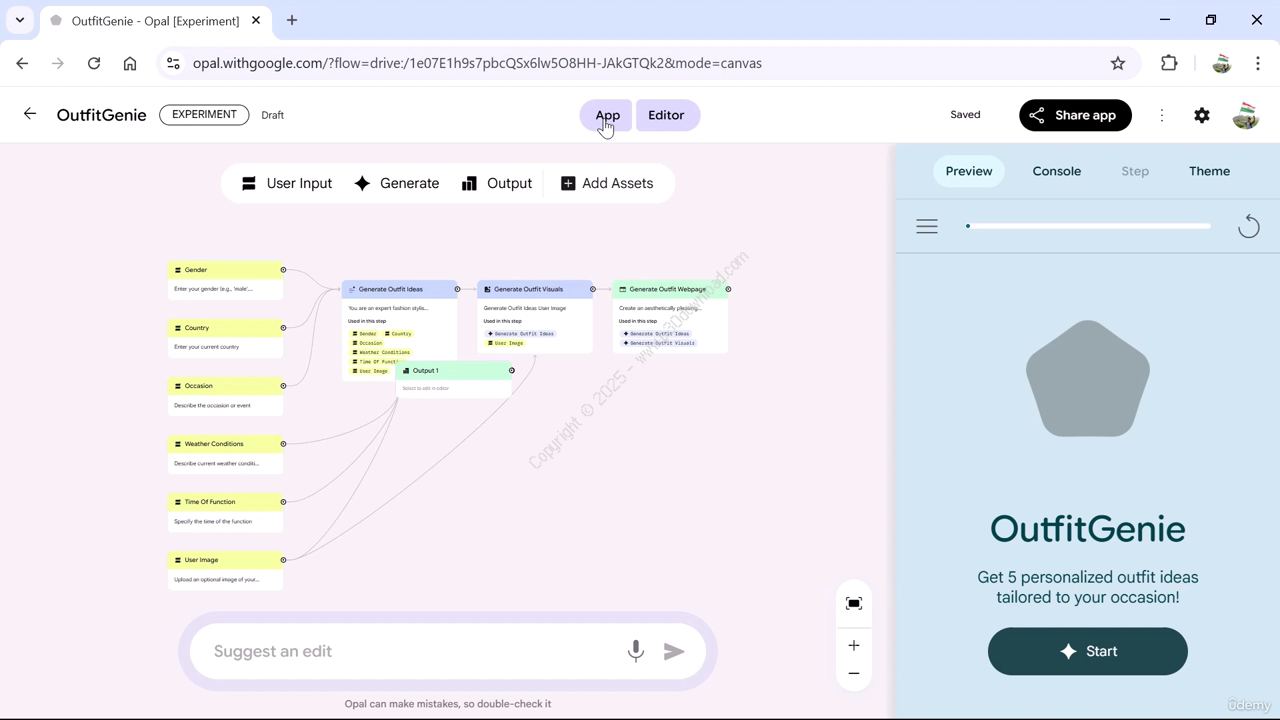
Task: Go back using the OutfitGenie back arrow
Action: click(x=30, y=114)
